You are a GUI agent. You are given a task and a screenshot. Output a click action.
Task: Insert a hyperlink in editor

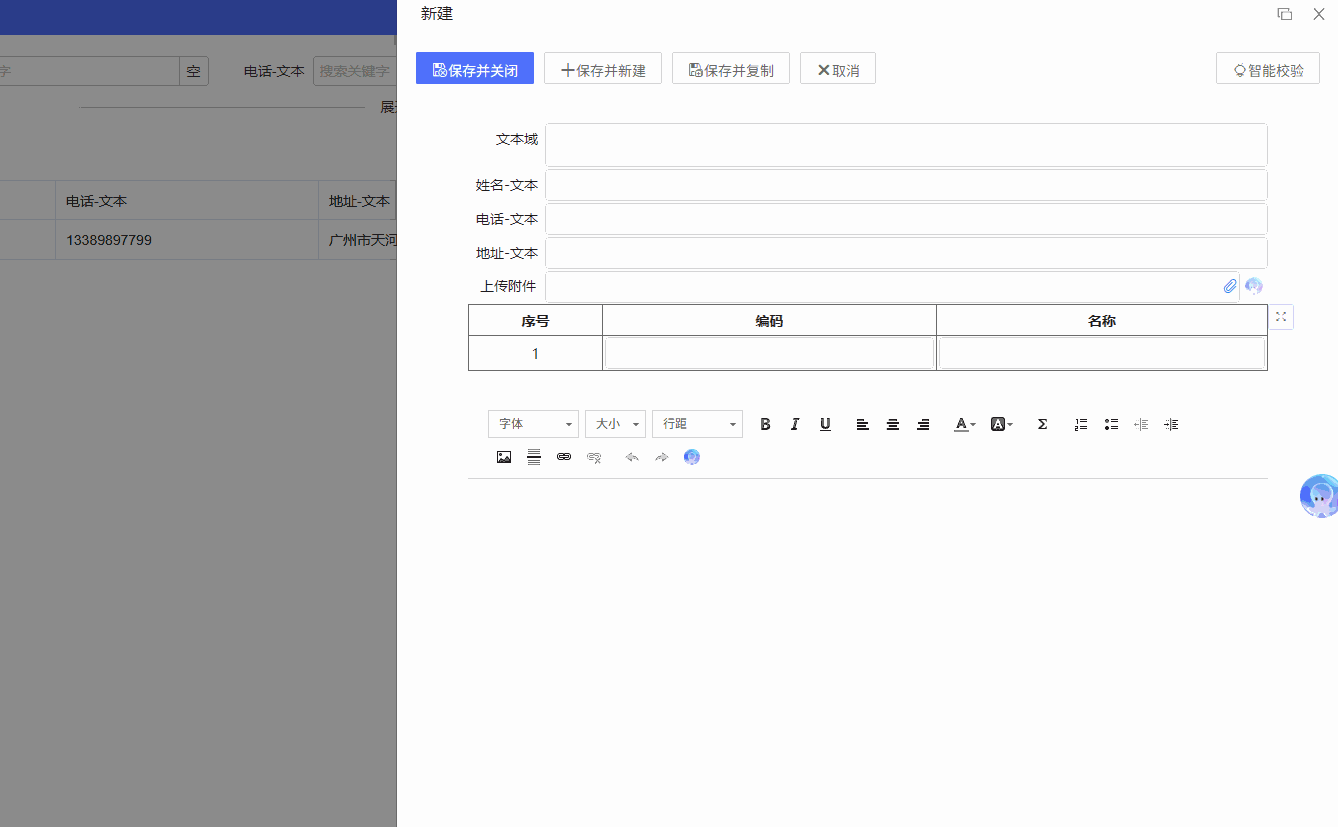(564, 457)
